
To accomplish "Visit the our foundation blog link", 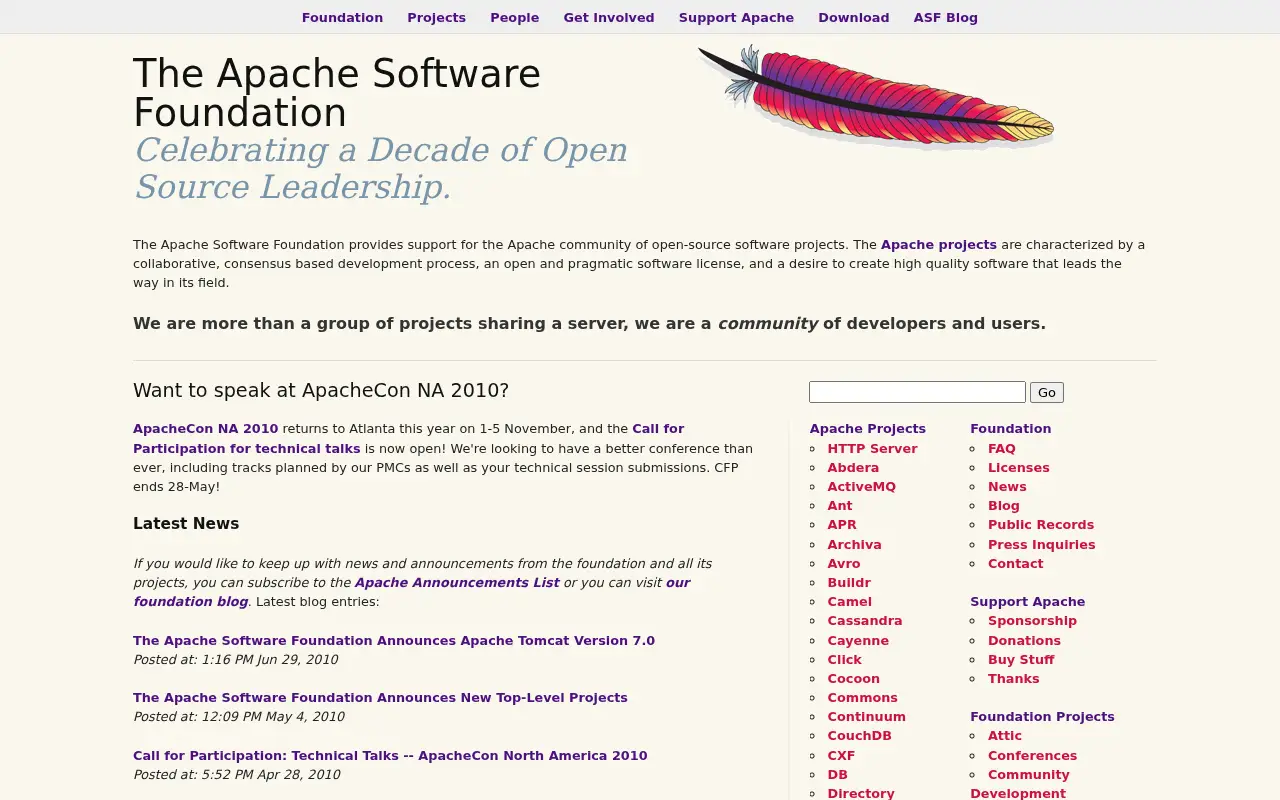I will tap(411, 592).
